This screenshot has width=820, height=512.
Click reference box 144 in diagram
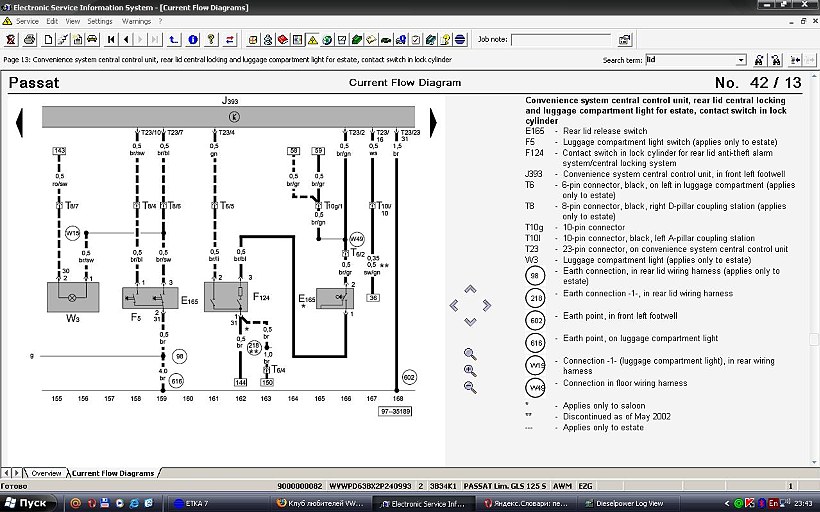click(240, 382)
